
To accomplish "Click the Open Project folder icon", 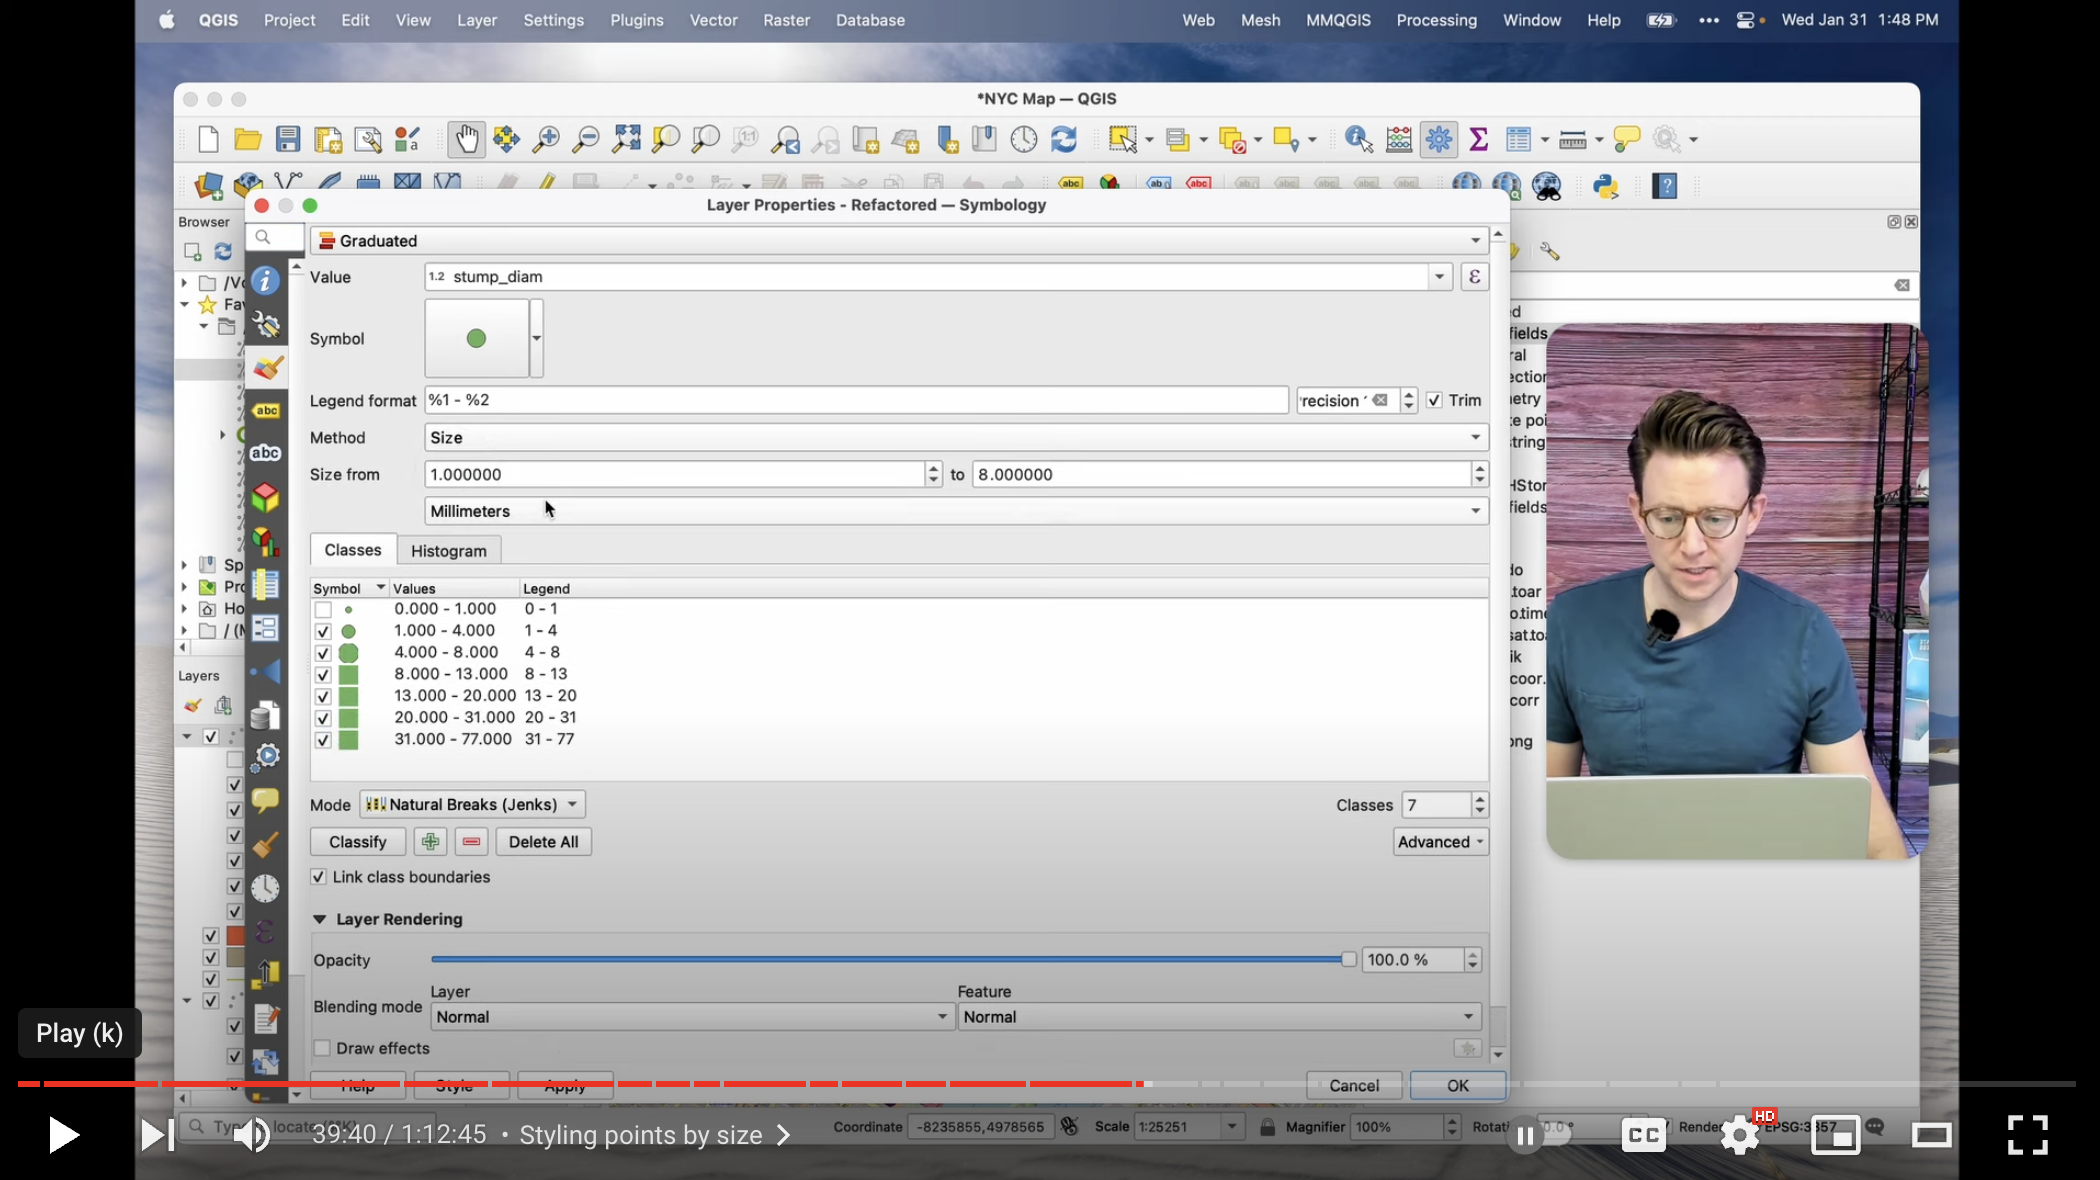I will (x=247, y=139).
